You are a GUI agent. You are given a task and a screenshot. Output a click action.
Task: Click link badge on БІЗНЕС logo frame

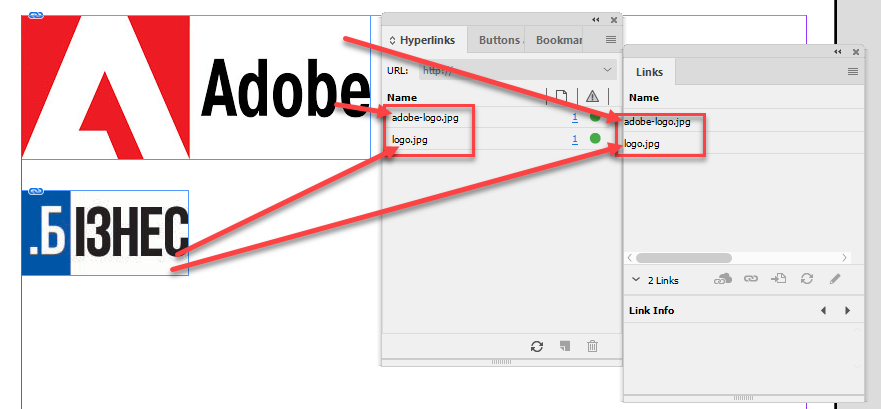[36, 191]
